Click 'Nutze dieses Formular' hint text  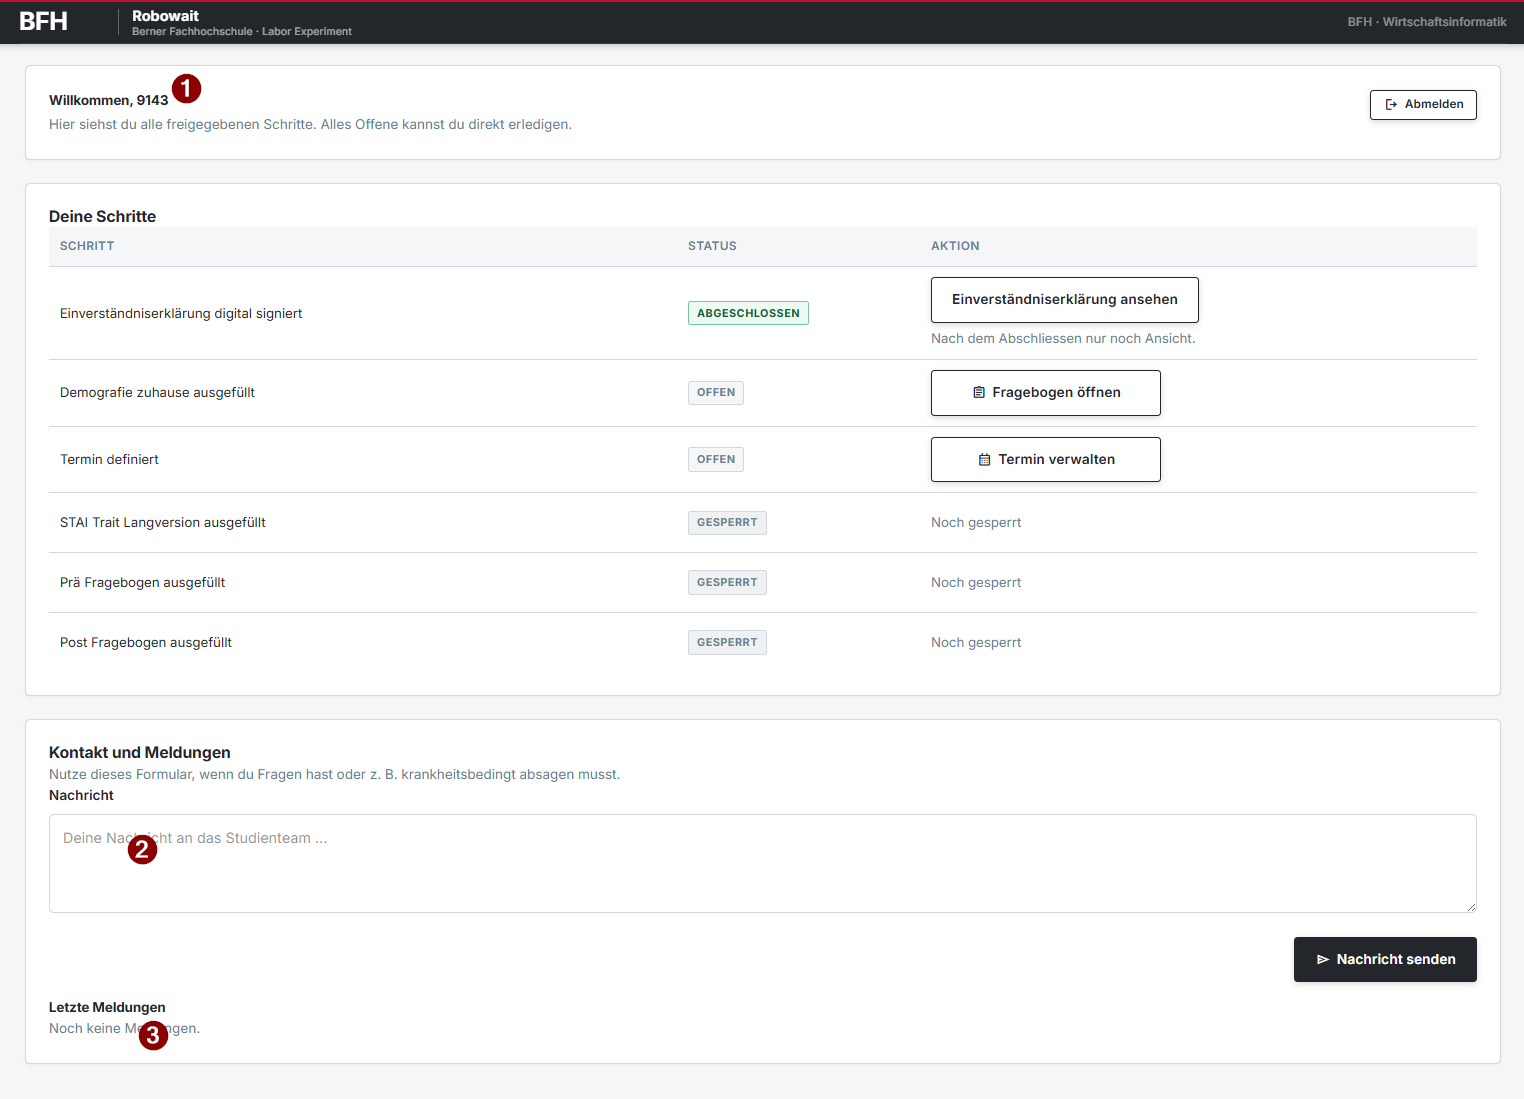pos(334,775)
